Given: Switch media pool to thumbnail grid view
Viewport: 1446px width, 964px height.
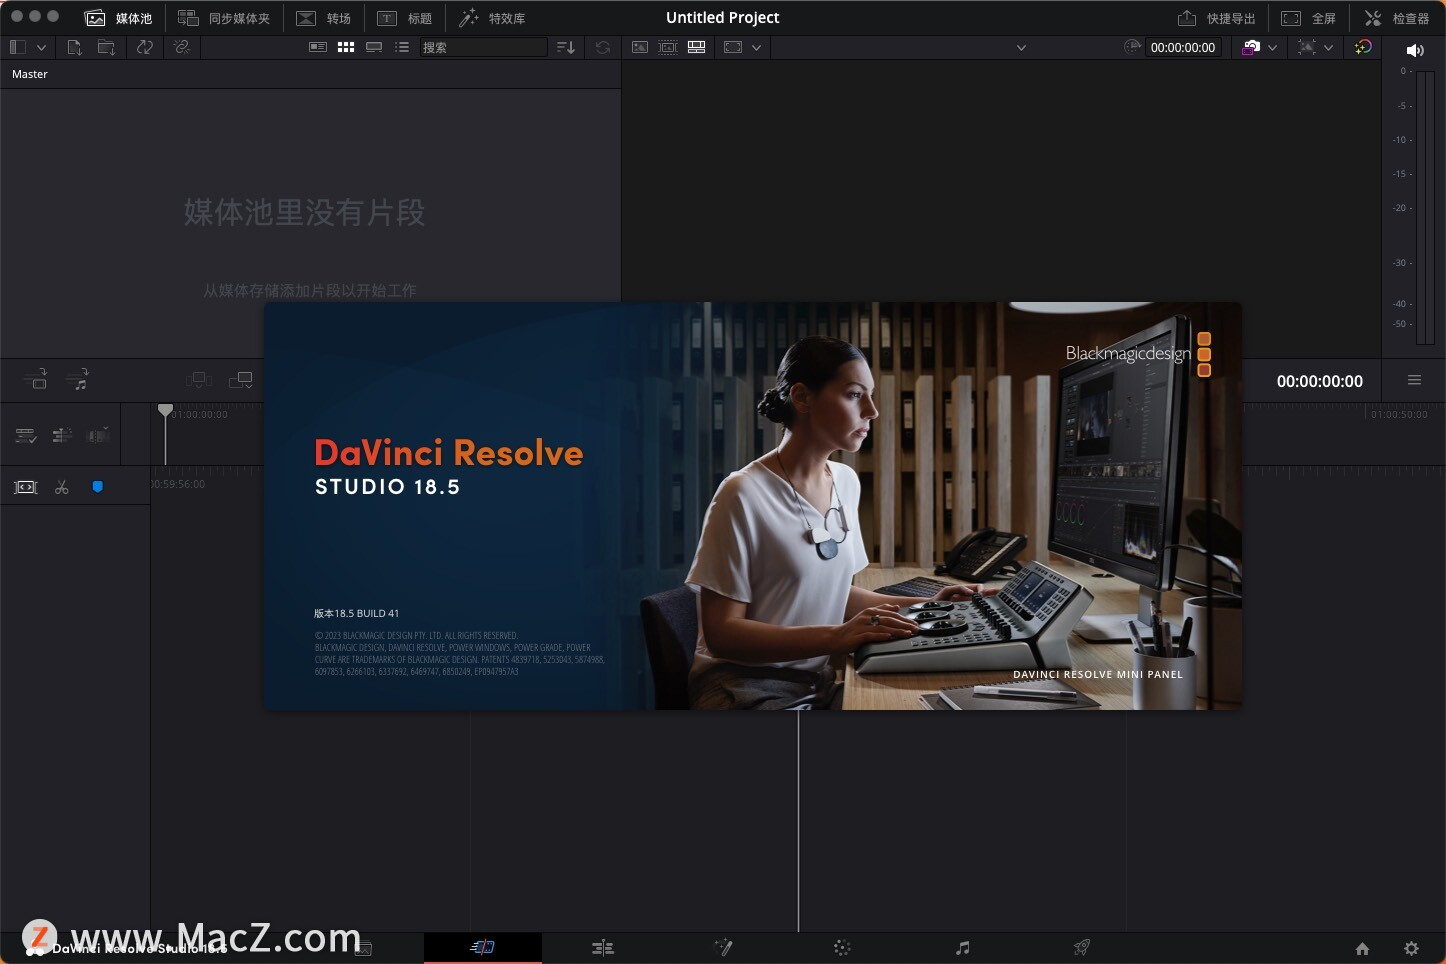Looking at the screenshot, I should tap(346, 47).
